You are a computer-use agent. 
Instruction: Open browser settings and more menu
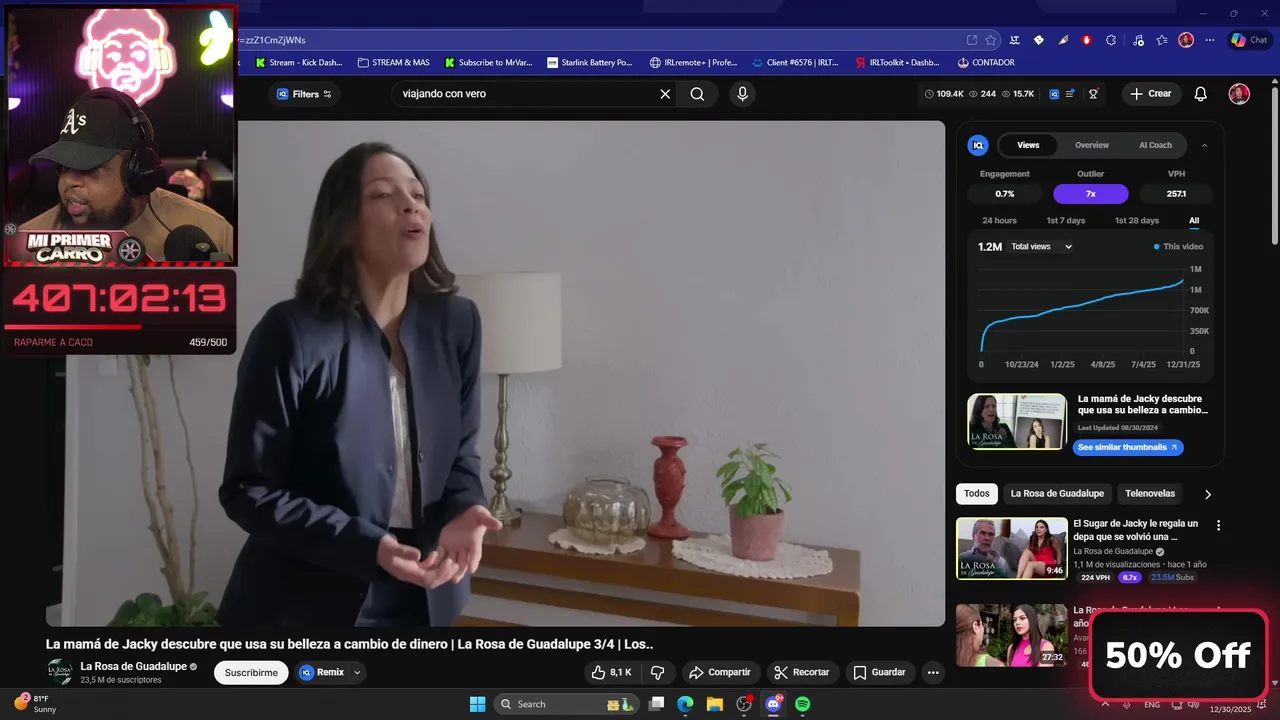pos(1210,40)
